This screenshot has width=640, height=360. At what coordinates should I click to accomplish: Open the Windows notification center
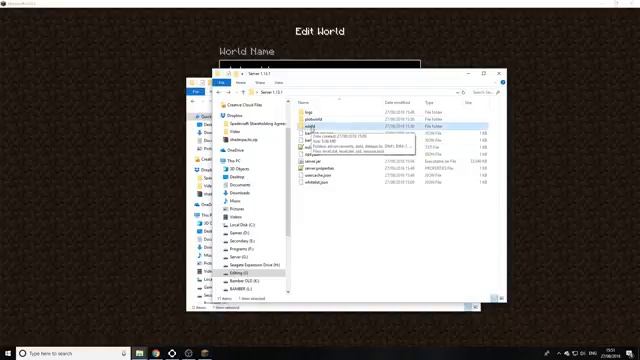[x=629, y=353]
